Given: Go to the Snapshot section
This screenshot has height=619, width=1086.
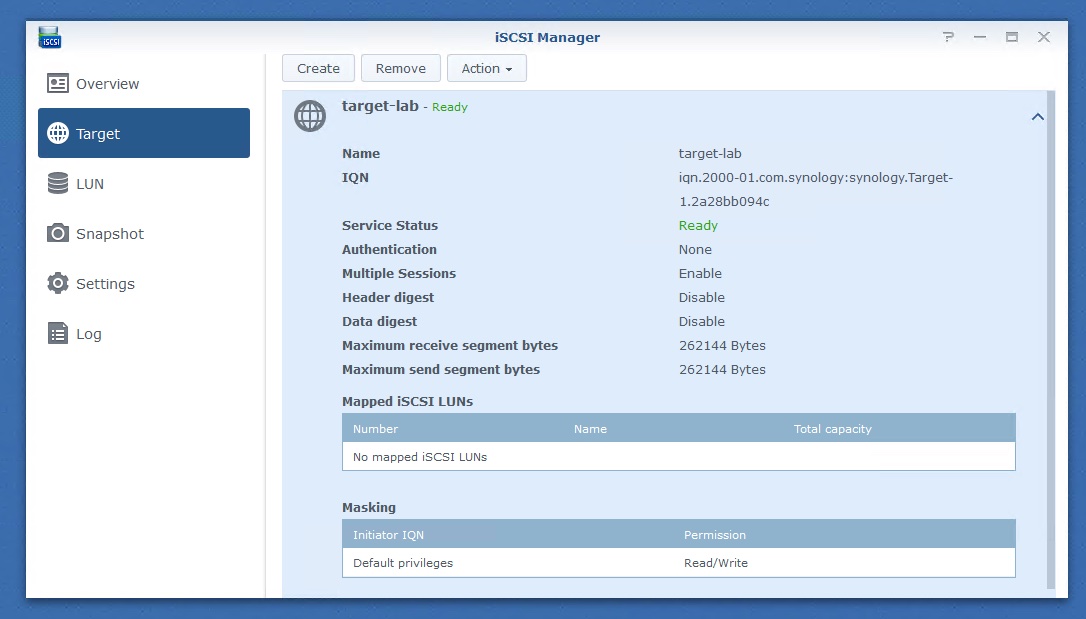Looking at the screenshot, I should pyautogui.click(x=110, y=234).
